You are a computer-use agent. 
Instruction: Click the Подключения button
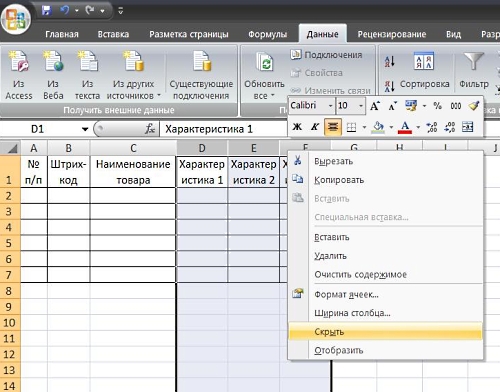click(x=326, y=55)
